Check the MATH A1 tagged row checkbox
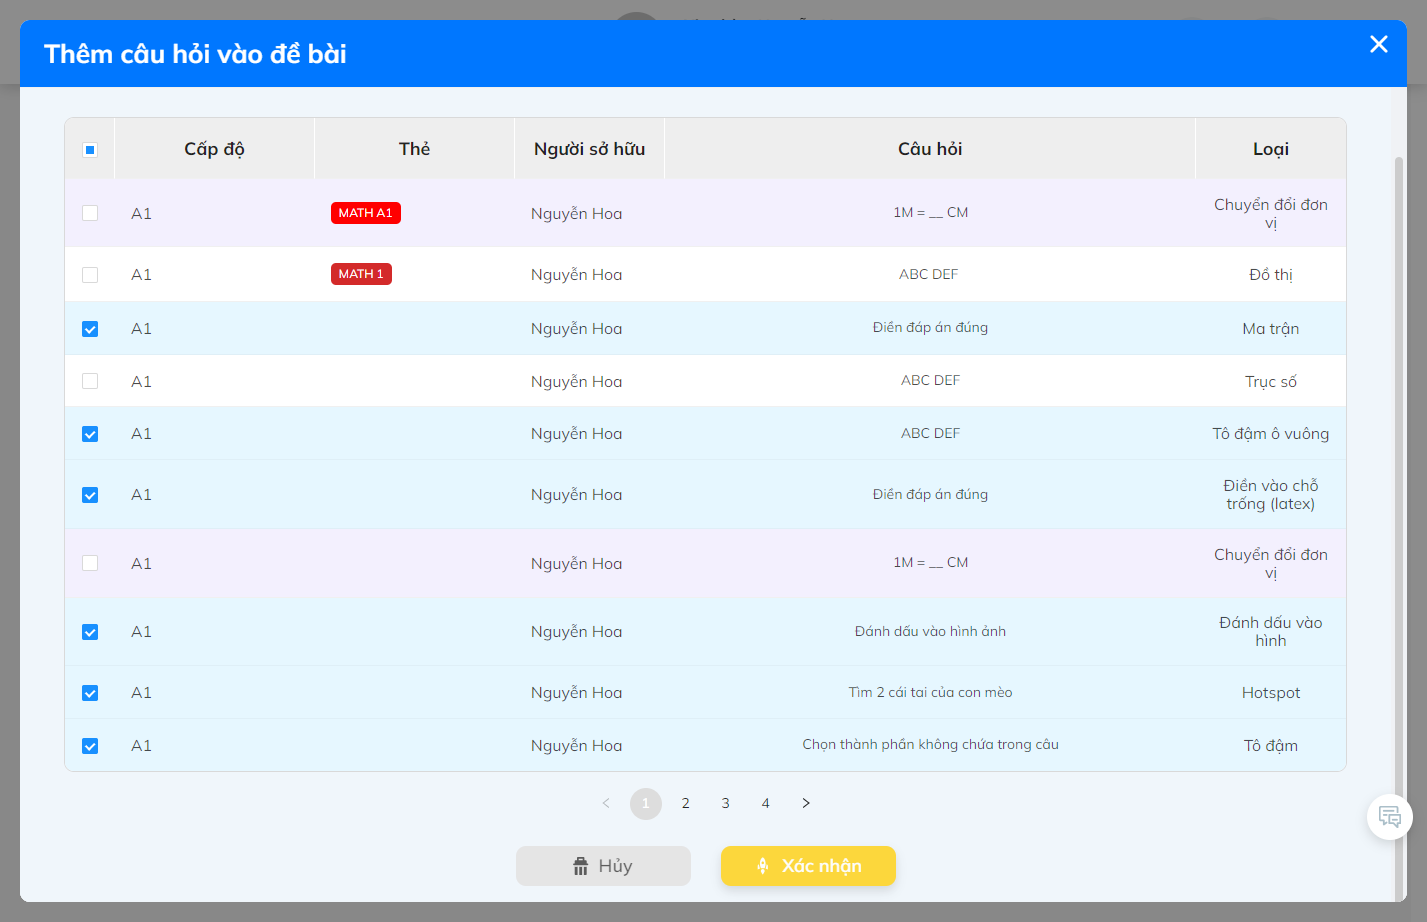 click(x=90, y=213)
